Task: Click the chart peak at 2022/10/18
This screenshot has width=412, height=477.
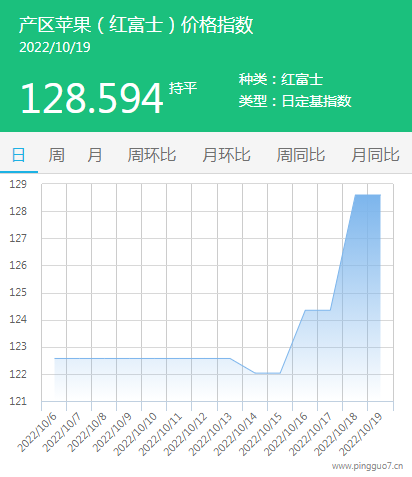Action: point(355,195)
